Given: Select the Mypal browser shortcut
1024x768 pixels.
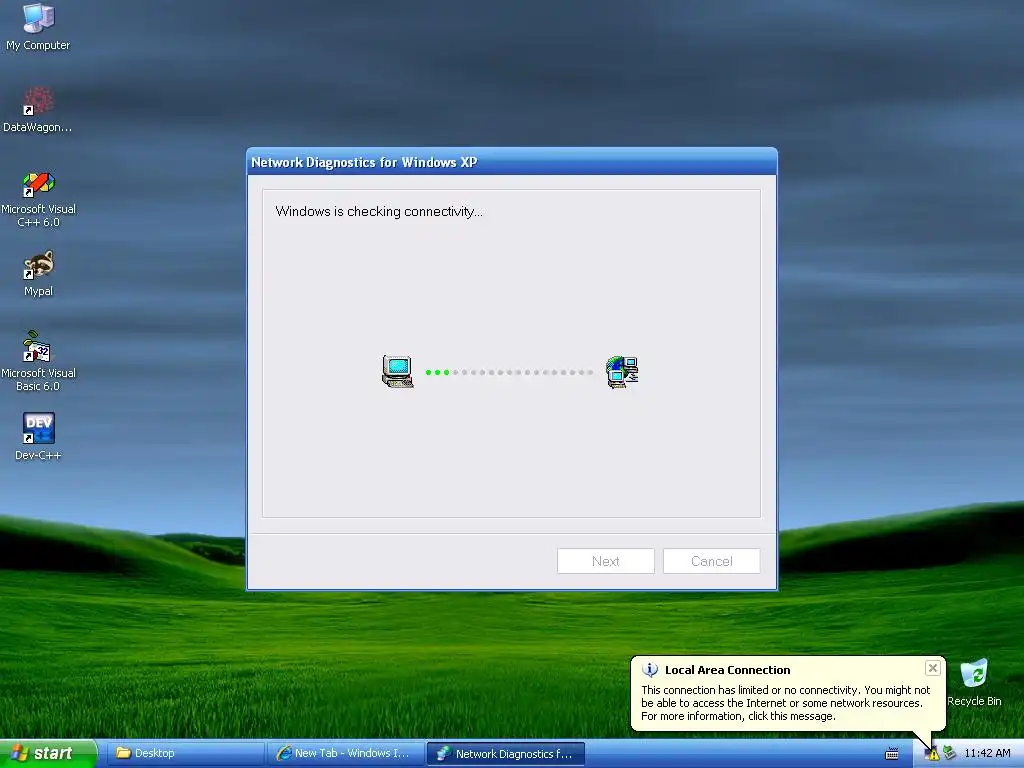Looking at the screenshot, I should coord(38,274).
